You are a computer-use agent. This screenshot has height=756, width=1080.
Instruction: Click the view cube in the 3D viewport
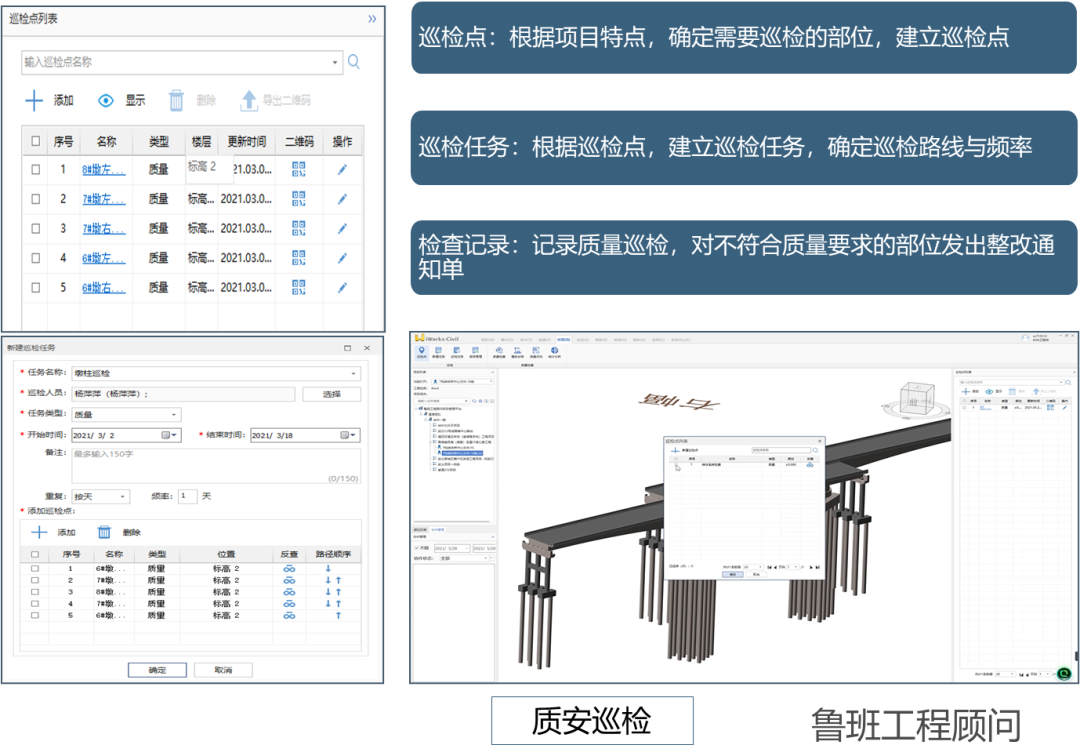(917, 399)
